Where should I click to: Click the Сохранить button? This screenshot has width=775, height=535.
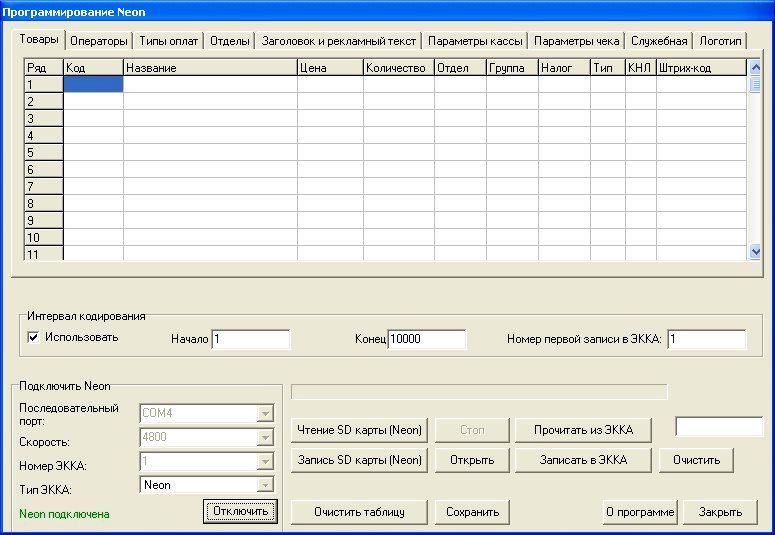tap(472, 512)
